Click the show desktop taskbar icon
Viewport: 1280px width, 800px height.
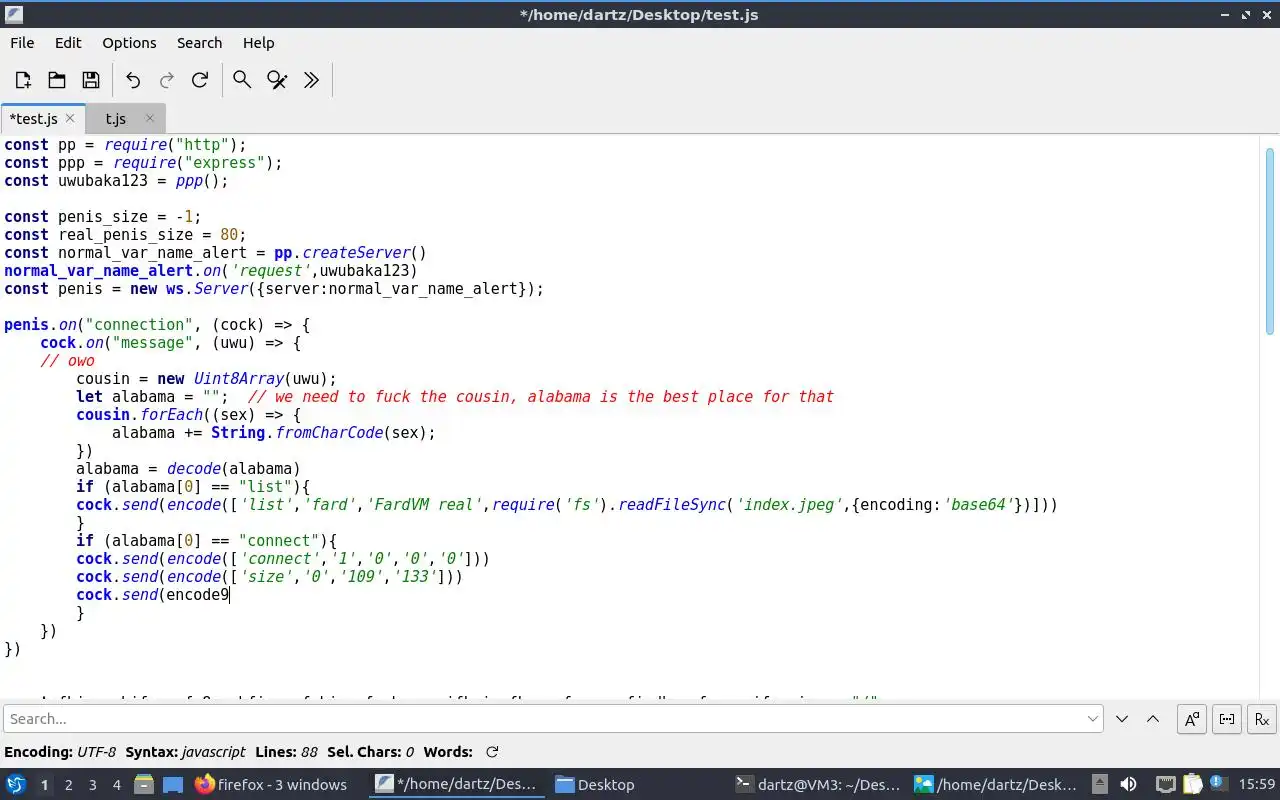tap(172, 784)
